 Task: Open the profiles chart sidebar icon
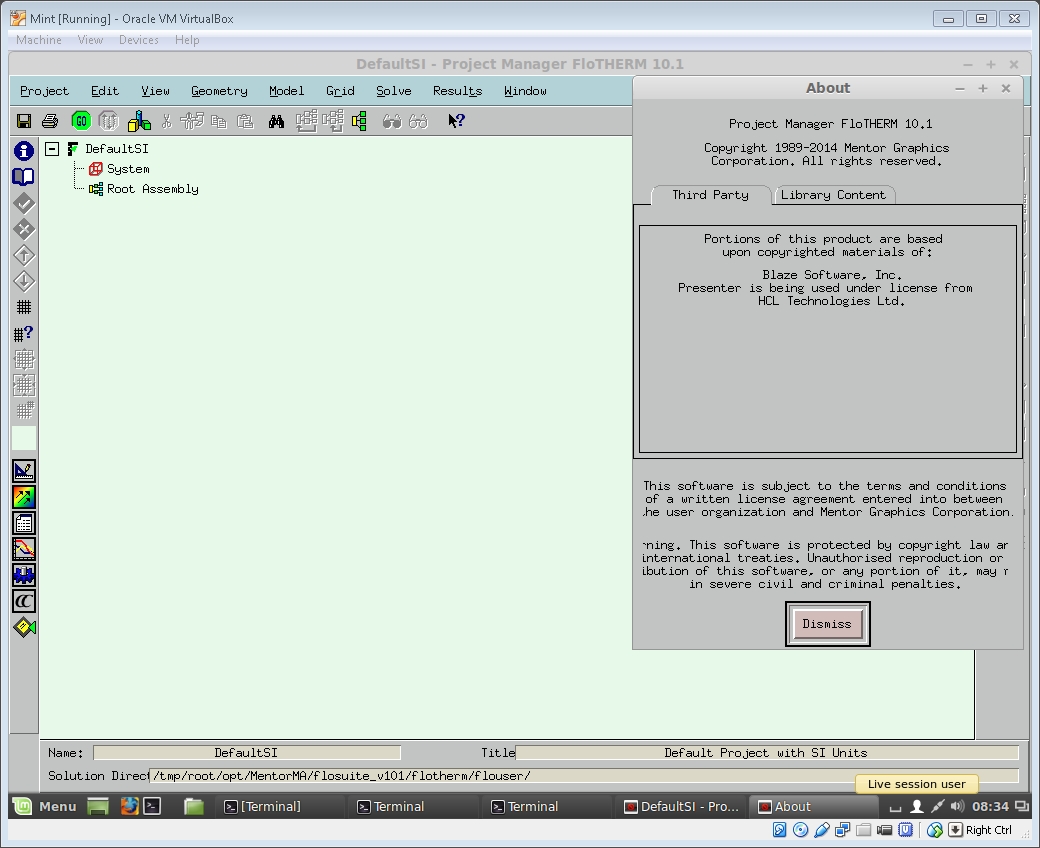pos(24,549)
